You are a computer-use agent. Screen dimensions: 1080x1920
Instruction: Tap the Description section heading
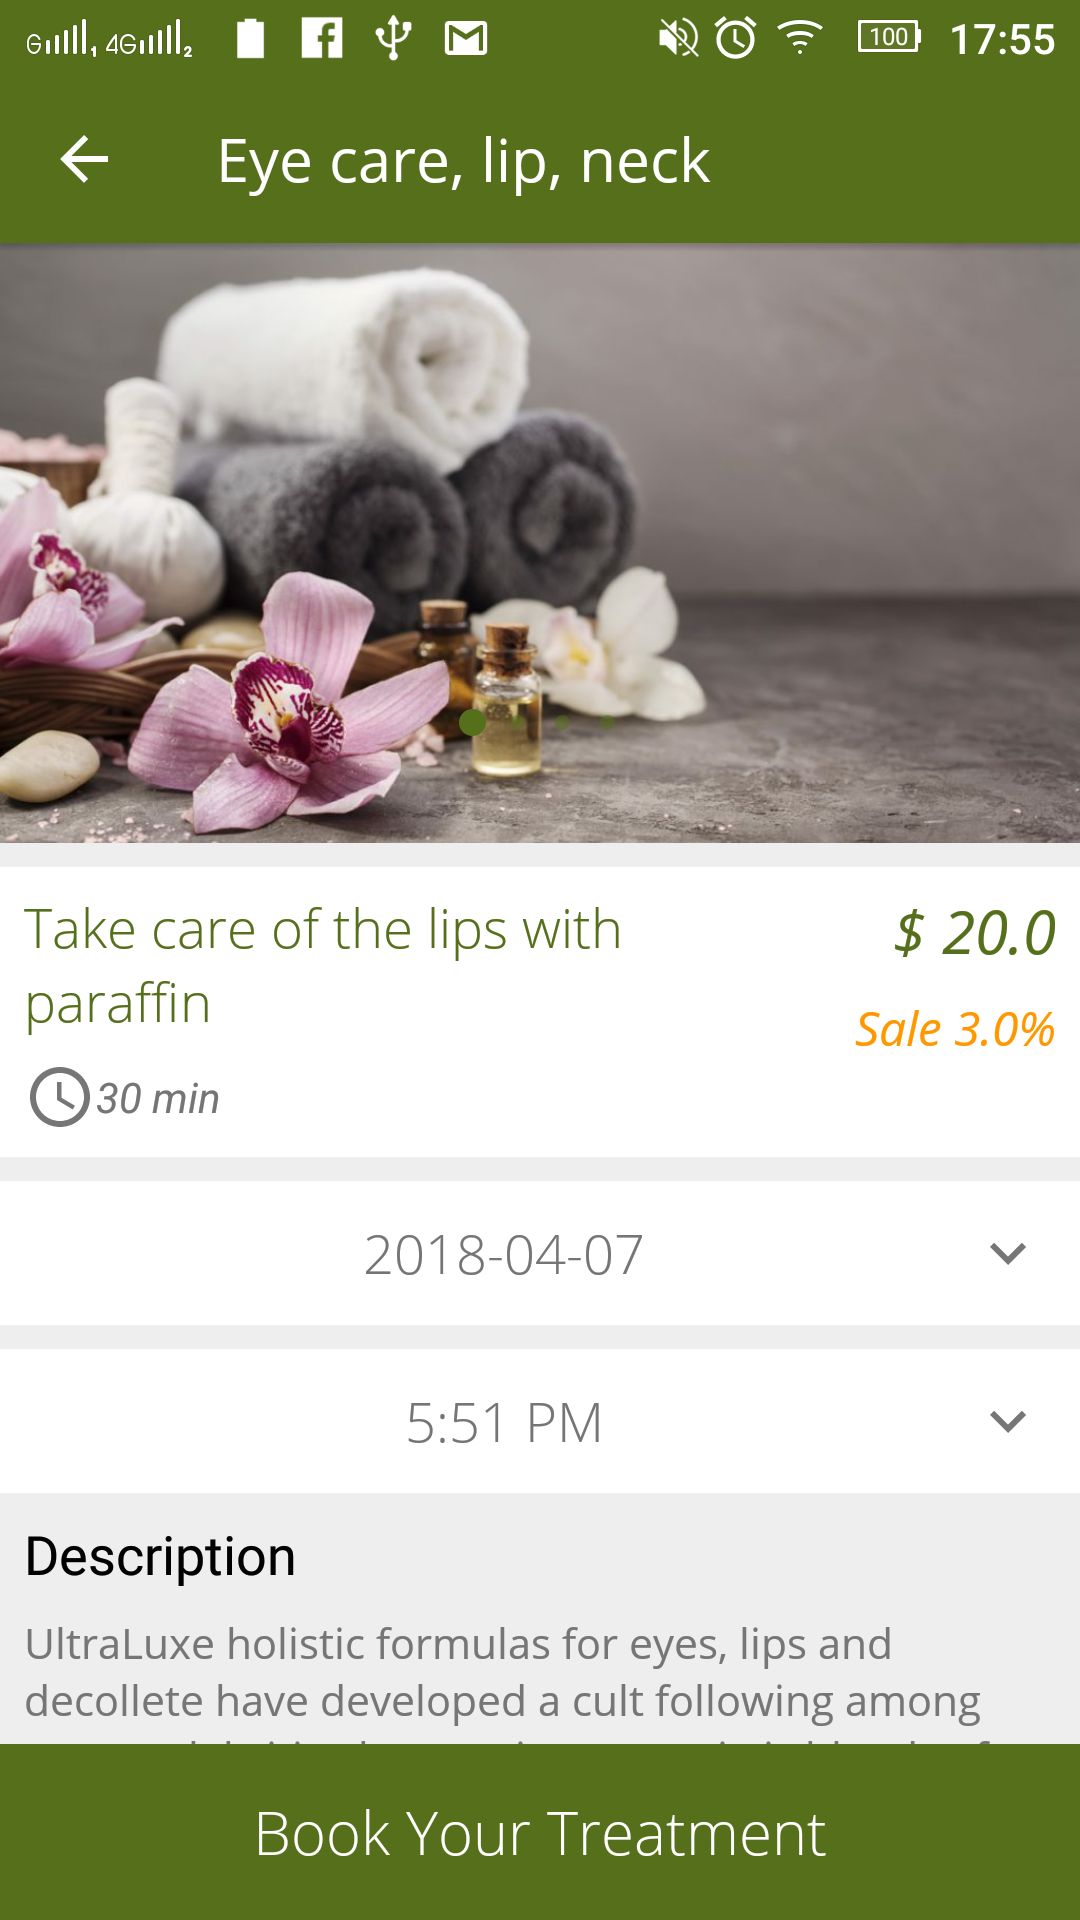pos(160,1557)
